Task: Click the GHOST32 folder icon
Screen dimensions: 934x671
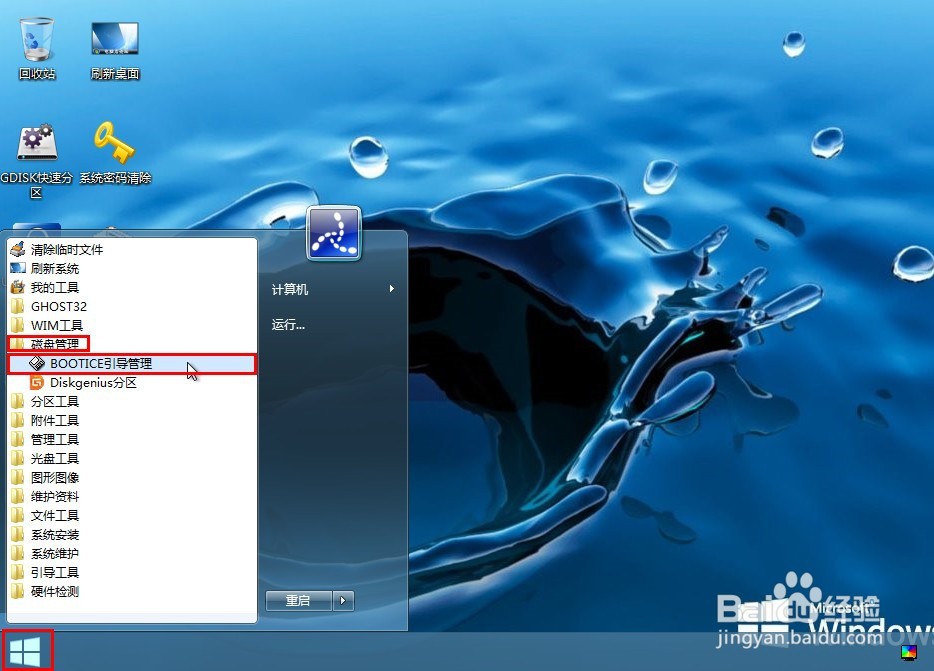Action: [18, 306]
